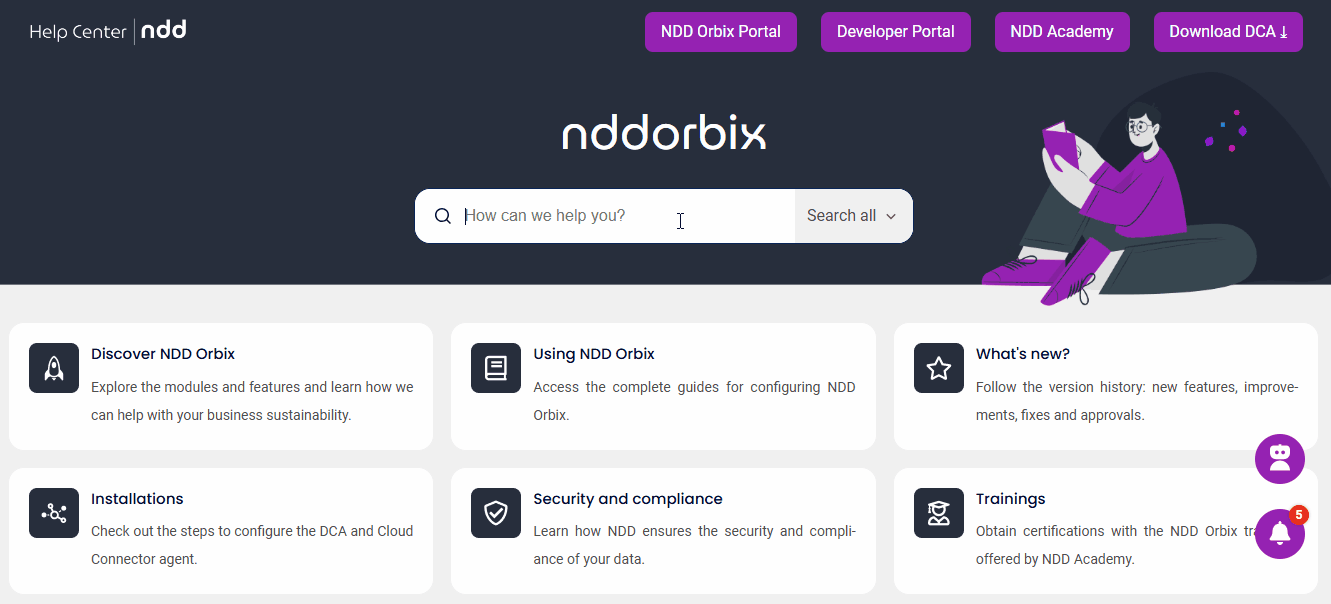Select the Security and compliance title
The width and height of the screenshot is (1331, 604).
627,499
